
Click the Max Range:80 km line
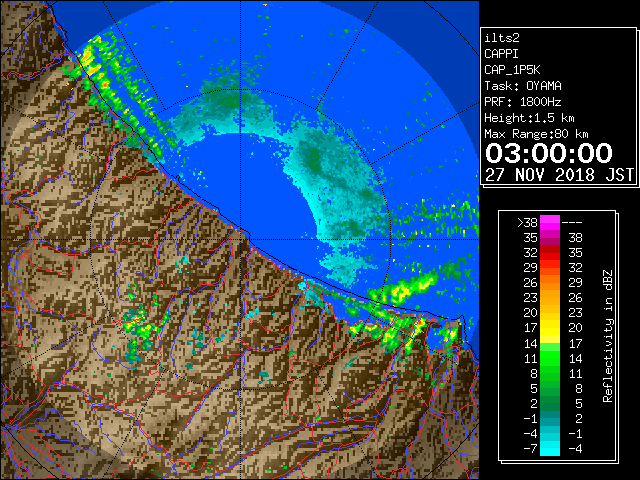click(536, 134)
